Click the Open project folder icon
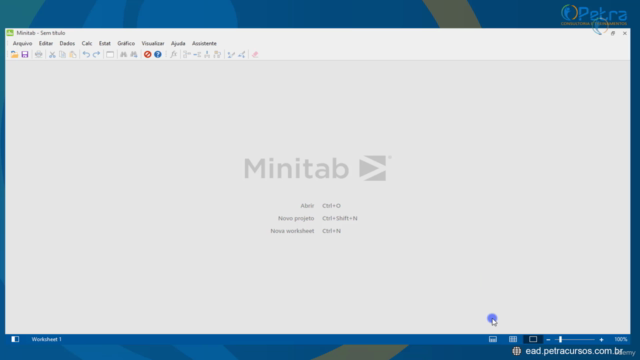This screenshot has height=360, width=640. pos(14,54)
